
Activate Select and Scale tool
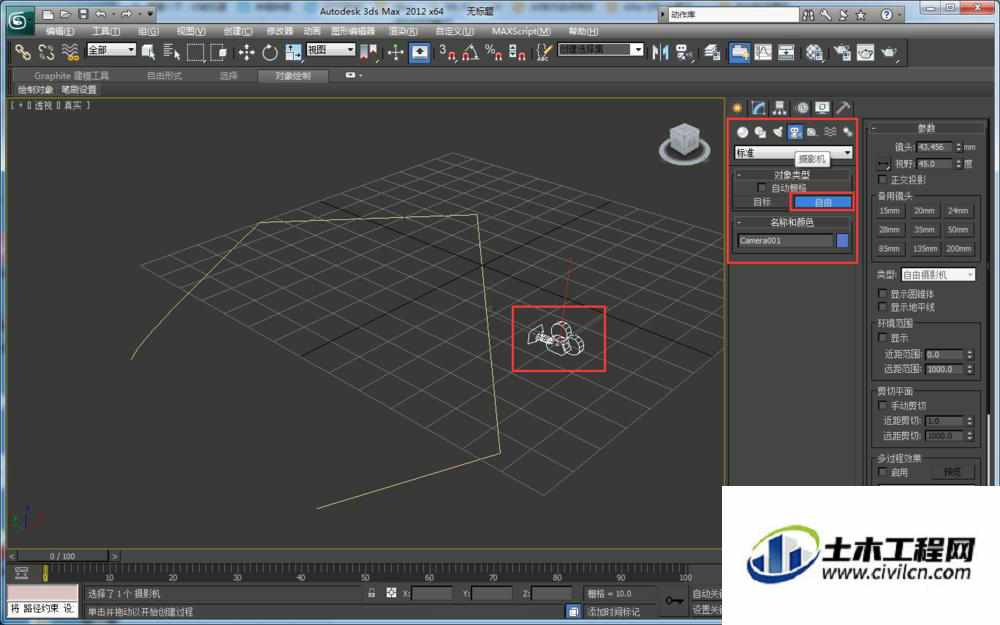pyautogui.click(x=293, y=52)
